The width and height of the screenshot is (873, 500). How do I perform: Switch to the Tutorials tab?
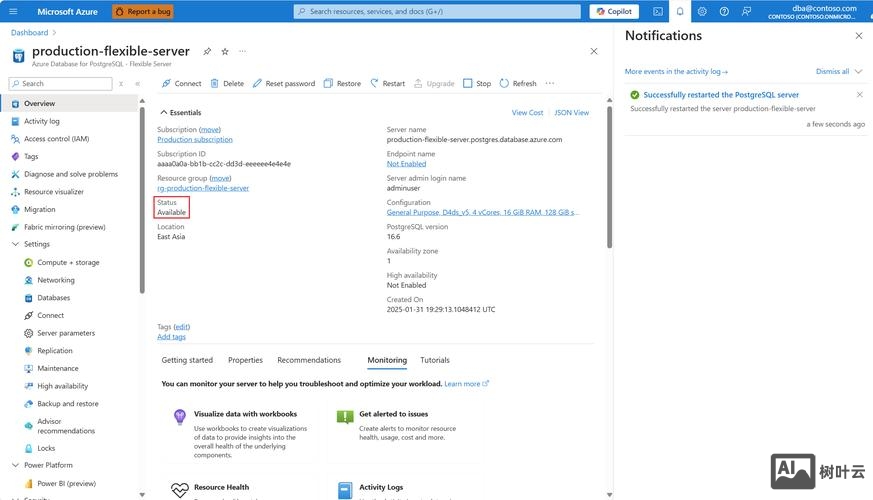(x=434, y=360)
